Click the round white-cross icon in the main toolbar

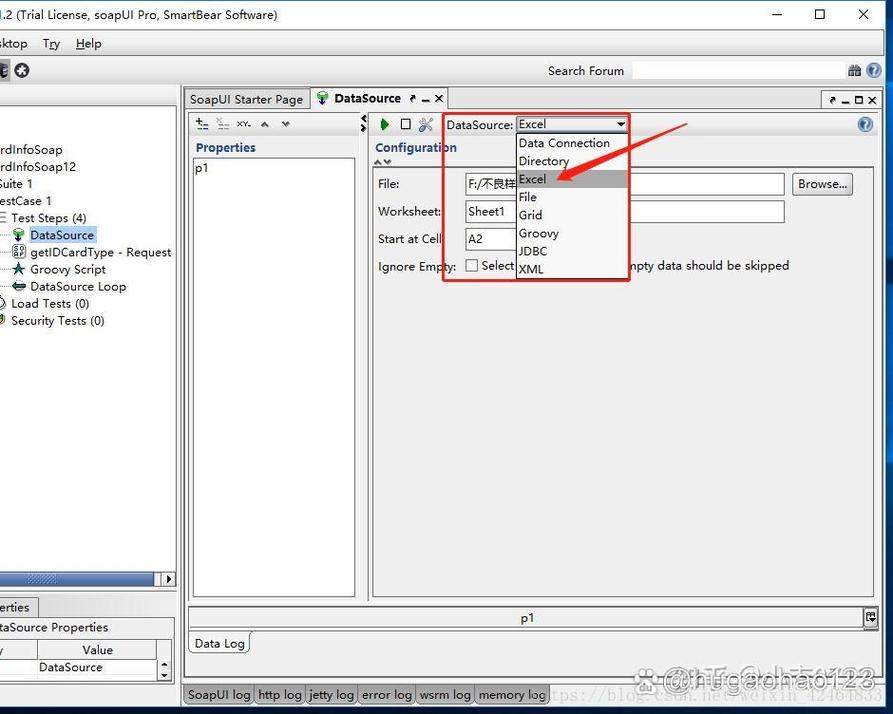point(22,71)
